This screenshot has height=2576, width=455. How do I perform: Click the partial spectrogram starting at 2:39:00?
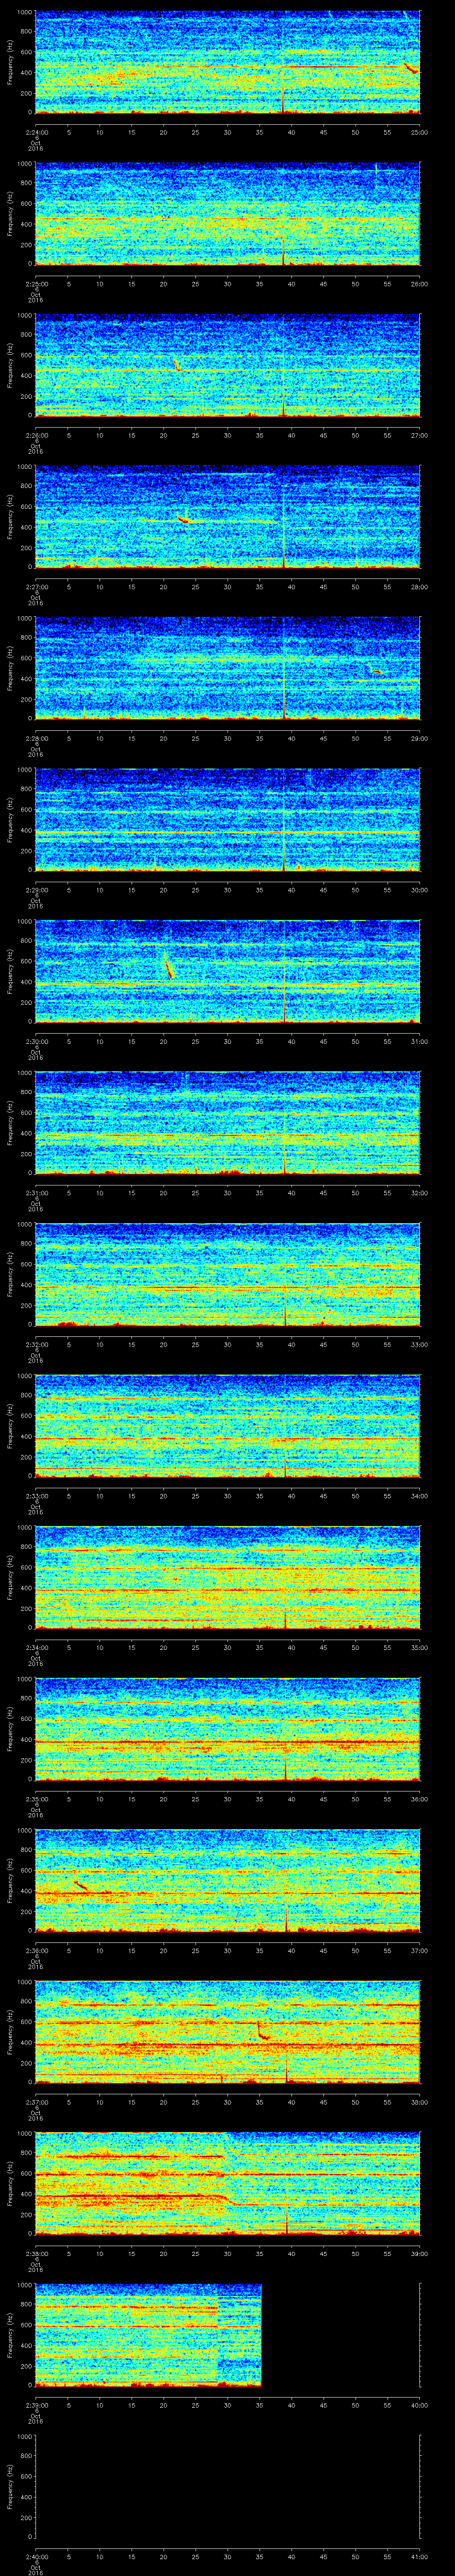pos(148,2335)
